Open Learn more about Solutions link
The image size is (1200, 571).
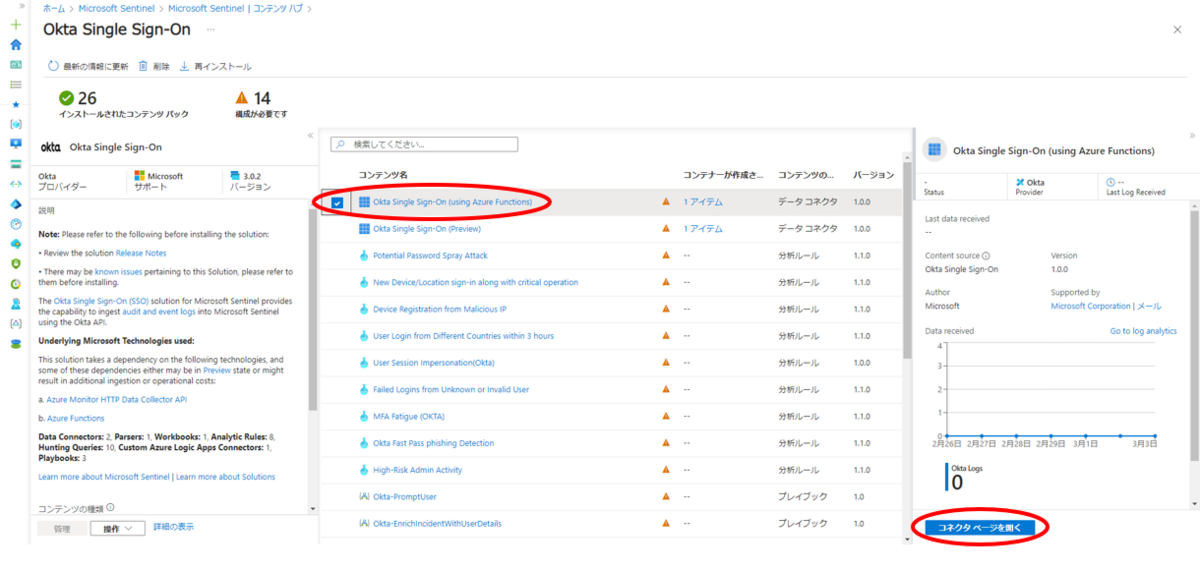tap(226, 477)
